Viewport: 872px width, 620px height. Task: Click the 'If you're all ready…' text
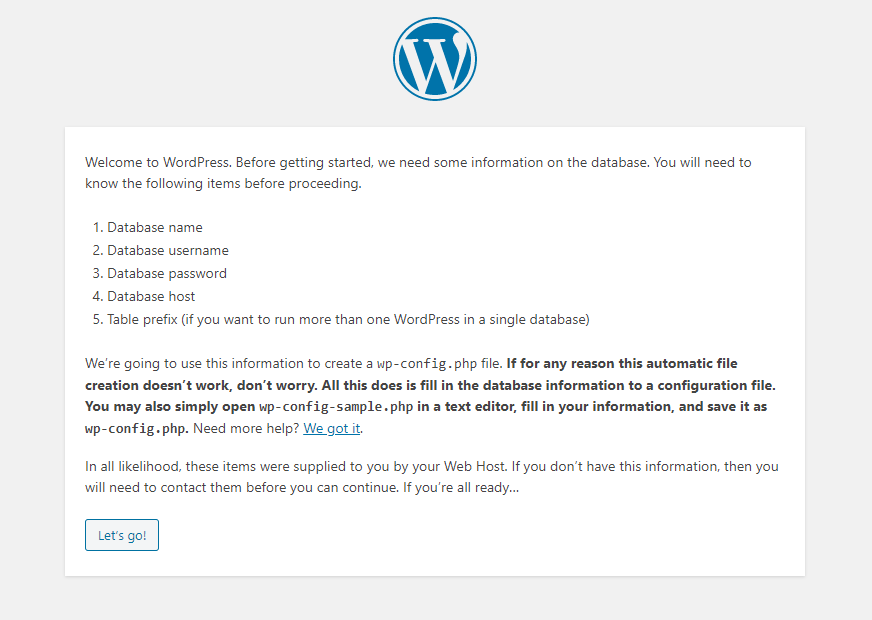[461, 488]
